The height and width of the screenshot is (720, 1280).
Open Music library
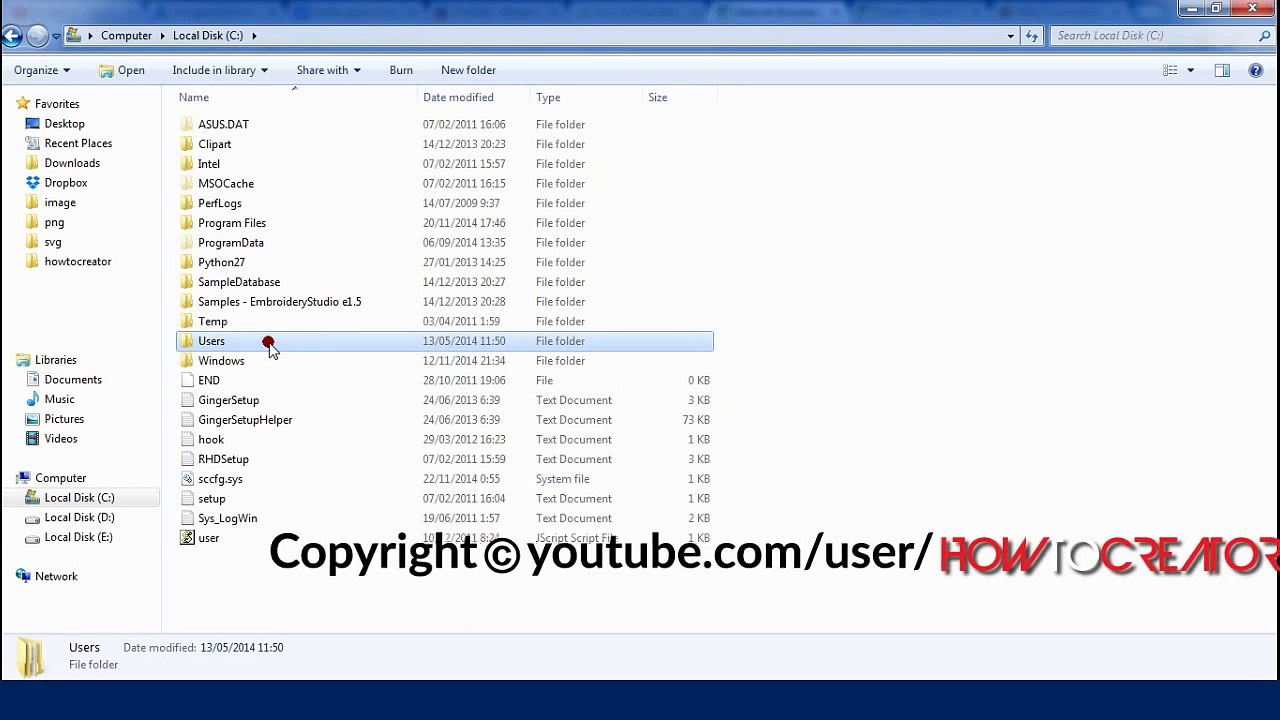[x=59, y=399]
